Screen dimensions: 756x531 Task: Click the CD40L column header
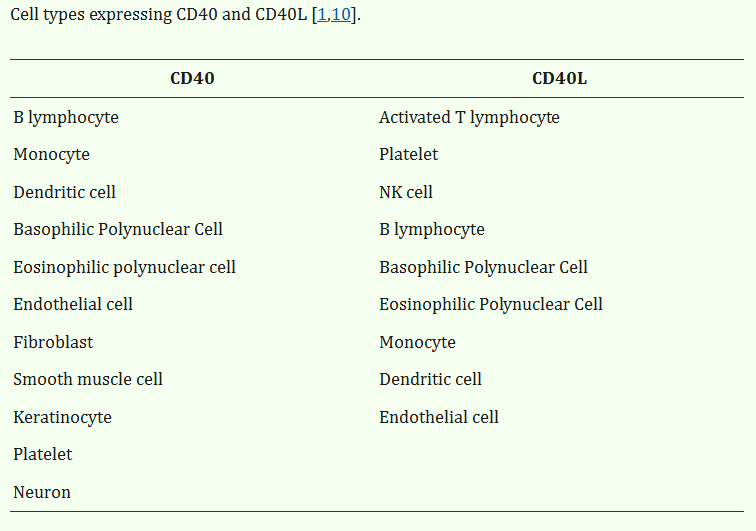click(559, 79)
